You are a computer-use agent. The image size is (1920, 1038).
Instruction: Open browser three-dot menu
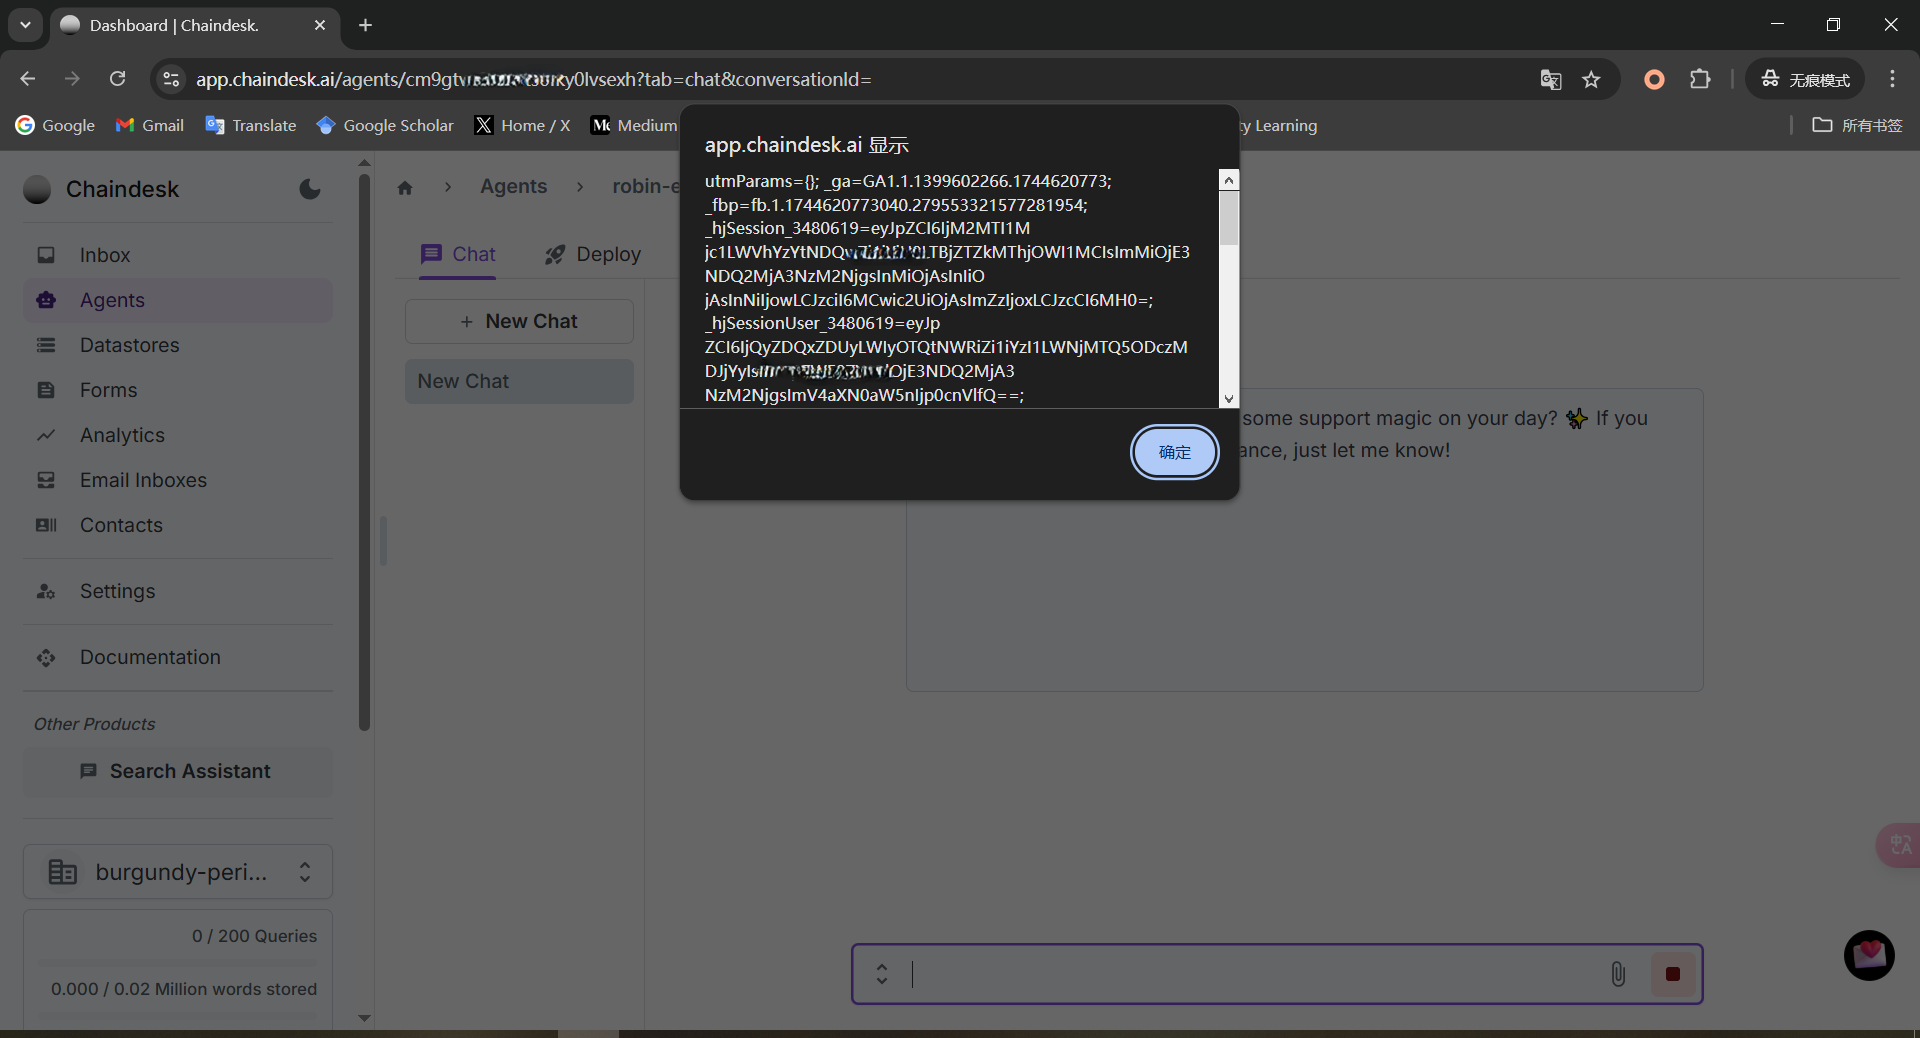[x=1892, y=79]
